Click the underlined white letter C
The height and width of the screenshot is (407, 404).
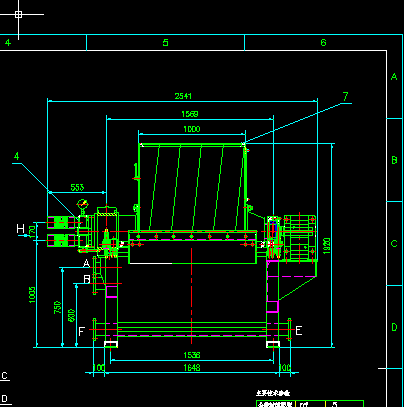[4, 376]
